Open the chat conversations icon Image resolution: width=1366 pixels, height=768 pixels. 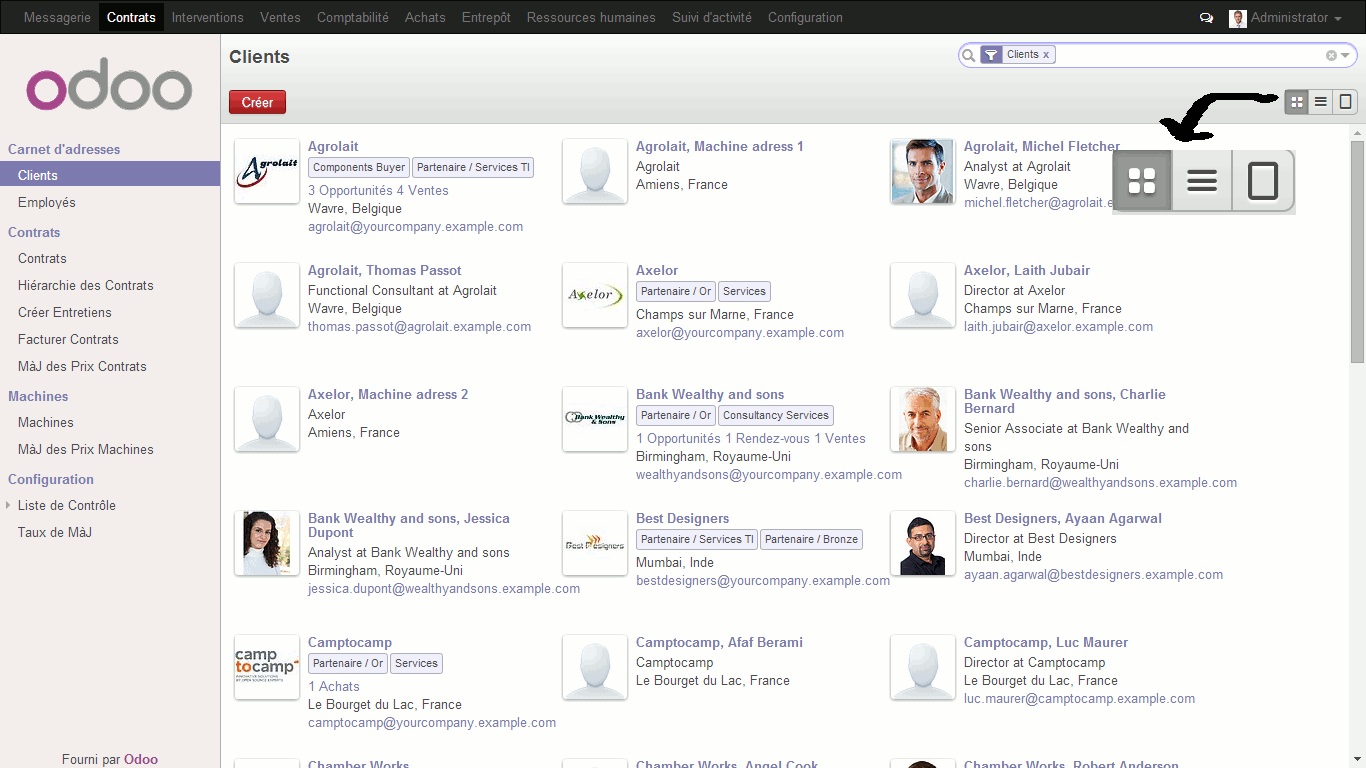(x=1206, y=18)
